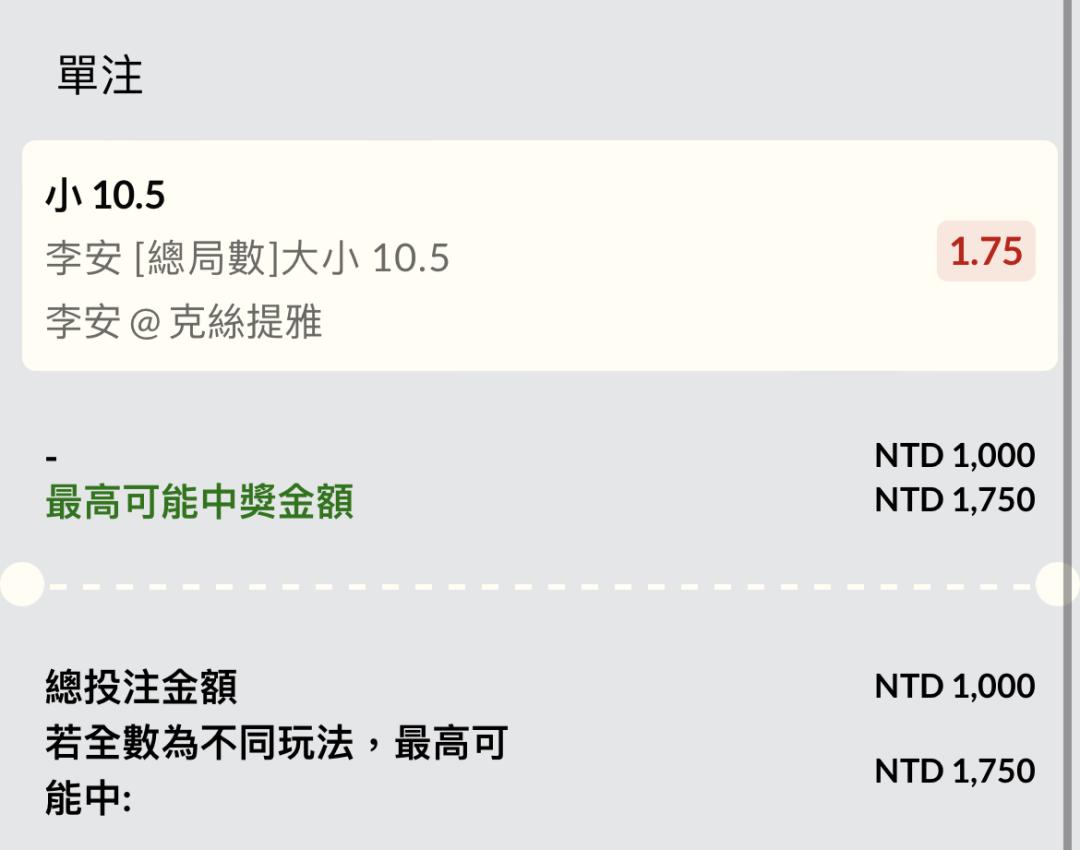Click the 1.75 odds badge
Image resolution: width=1080 pixels, height=850 pixels.
[x=986, y=251]
